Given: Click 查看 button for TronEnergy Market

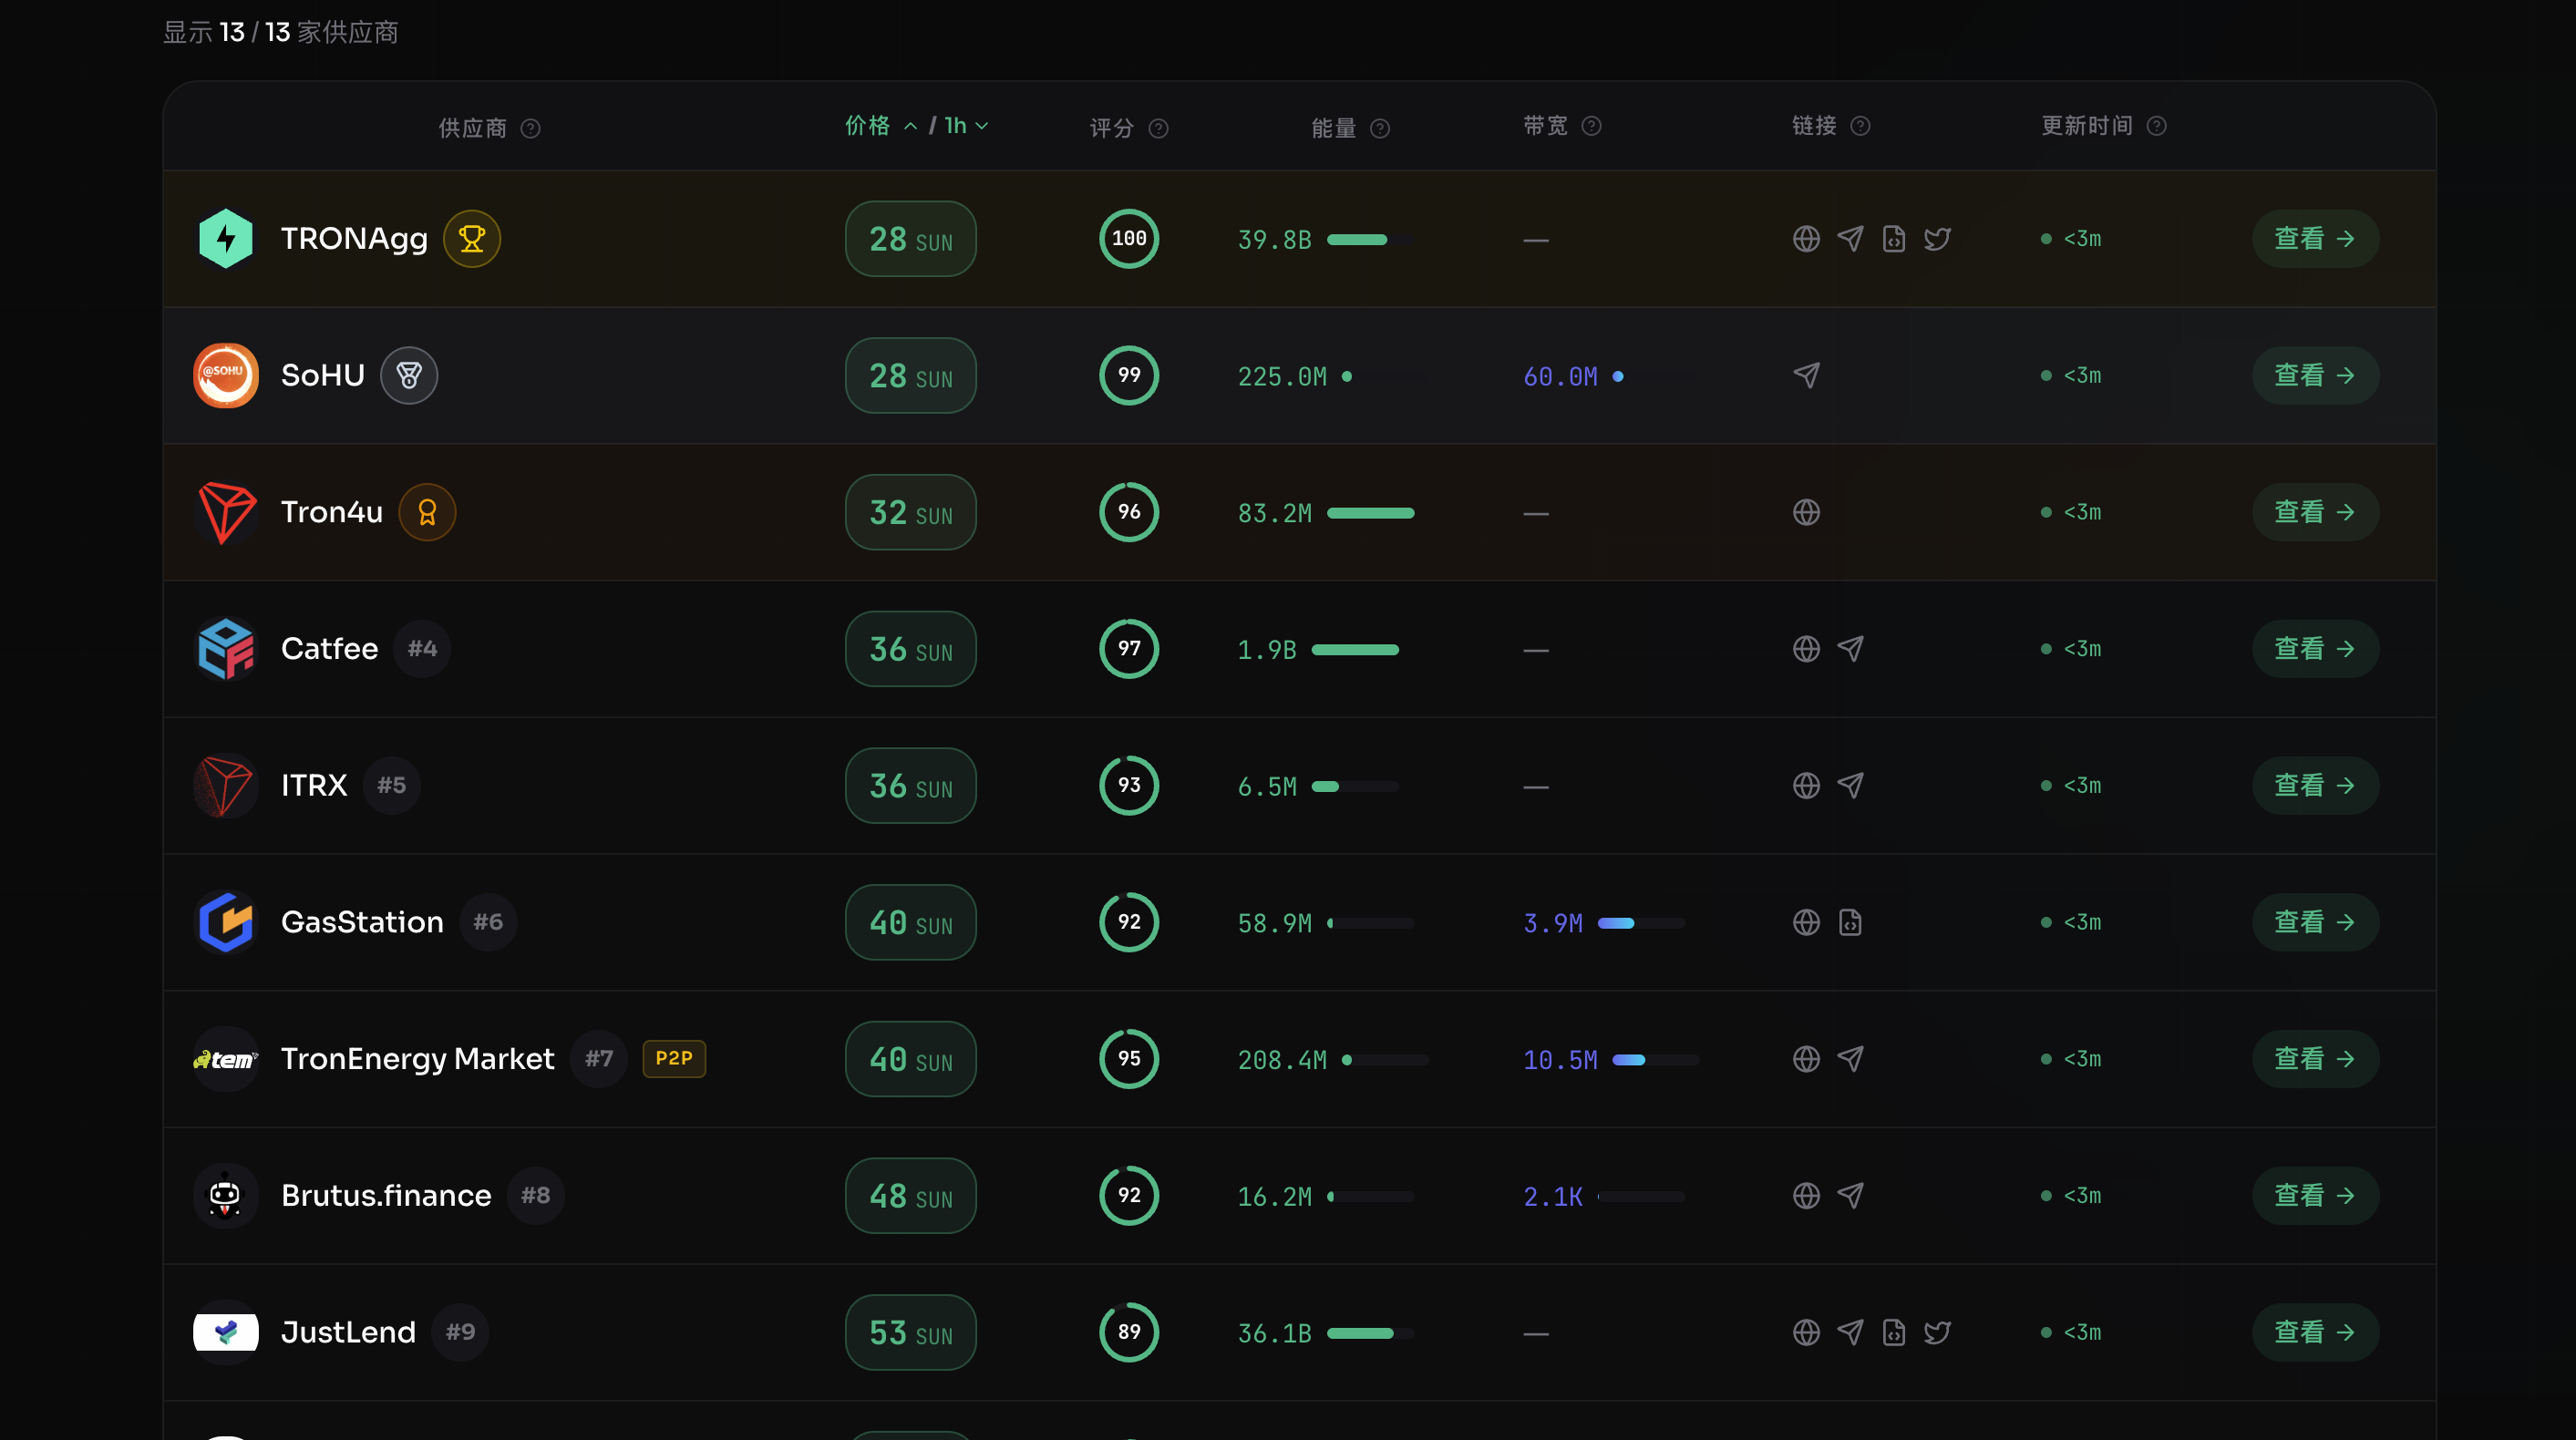Looking at the screenshot, I should [x=2315, y=1059].
